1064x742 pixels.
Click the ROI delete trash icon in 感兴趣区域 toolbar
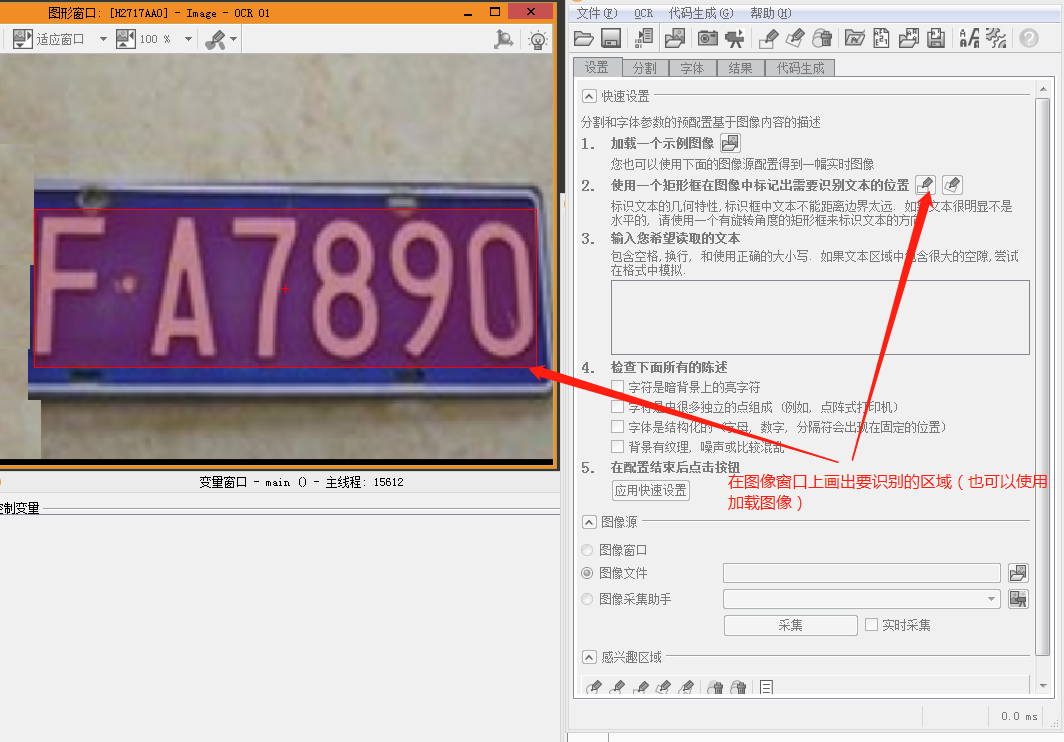(x=716, y=686)
